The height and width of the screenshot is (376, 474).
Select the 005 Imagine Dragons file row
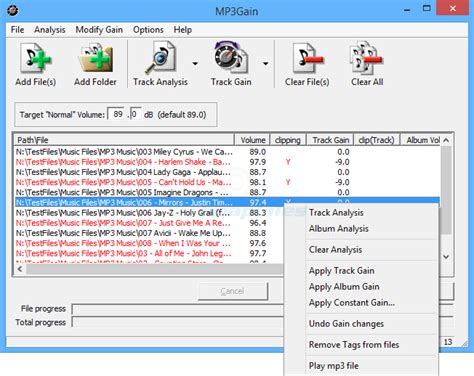coord(227,192)
